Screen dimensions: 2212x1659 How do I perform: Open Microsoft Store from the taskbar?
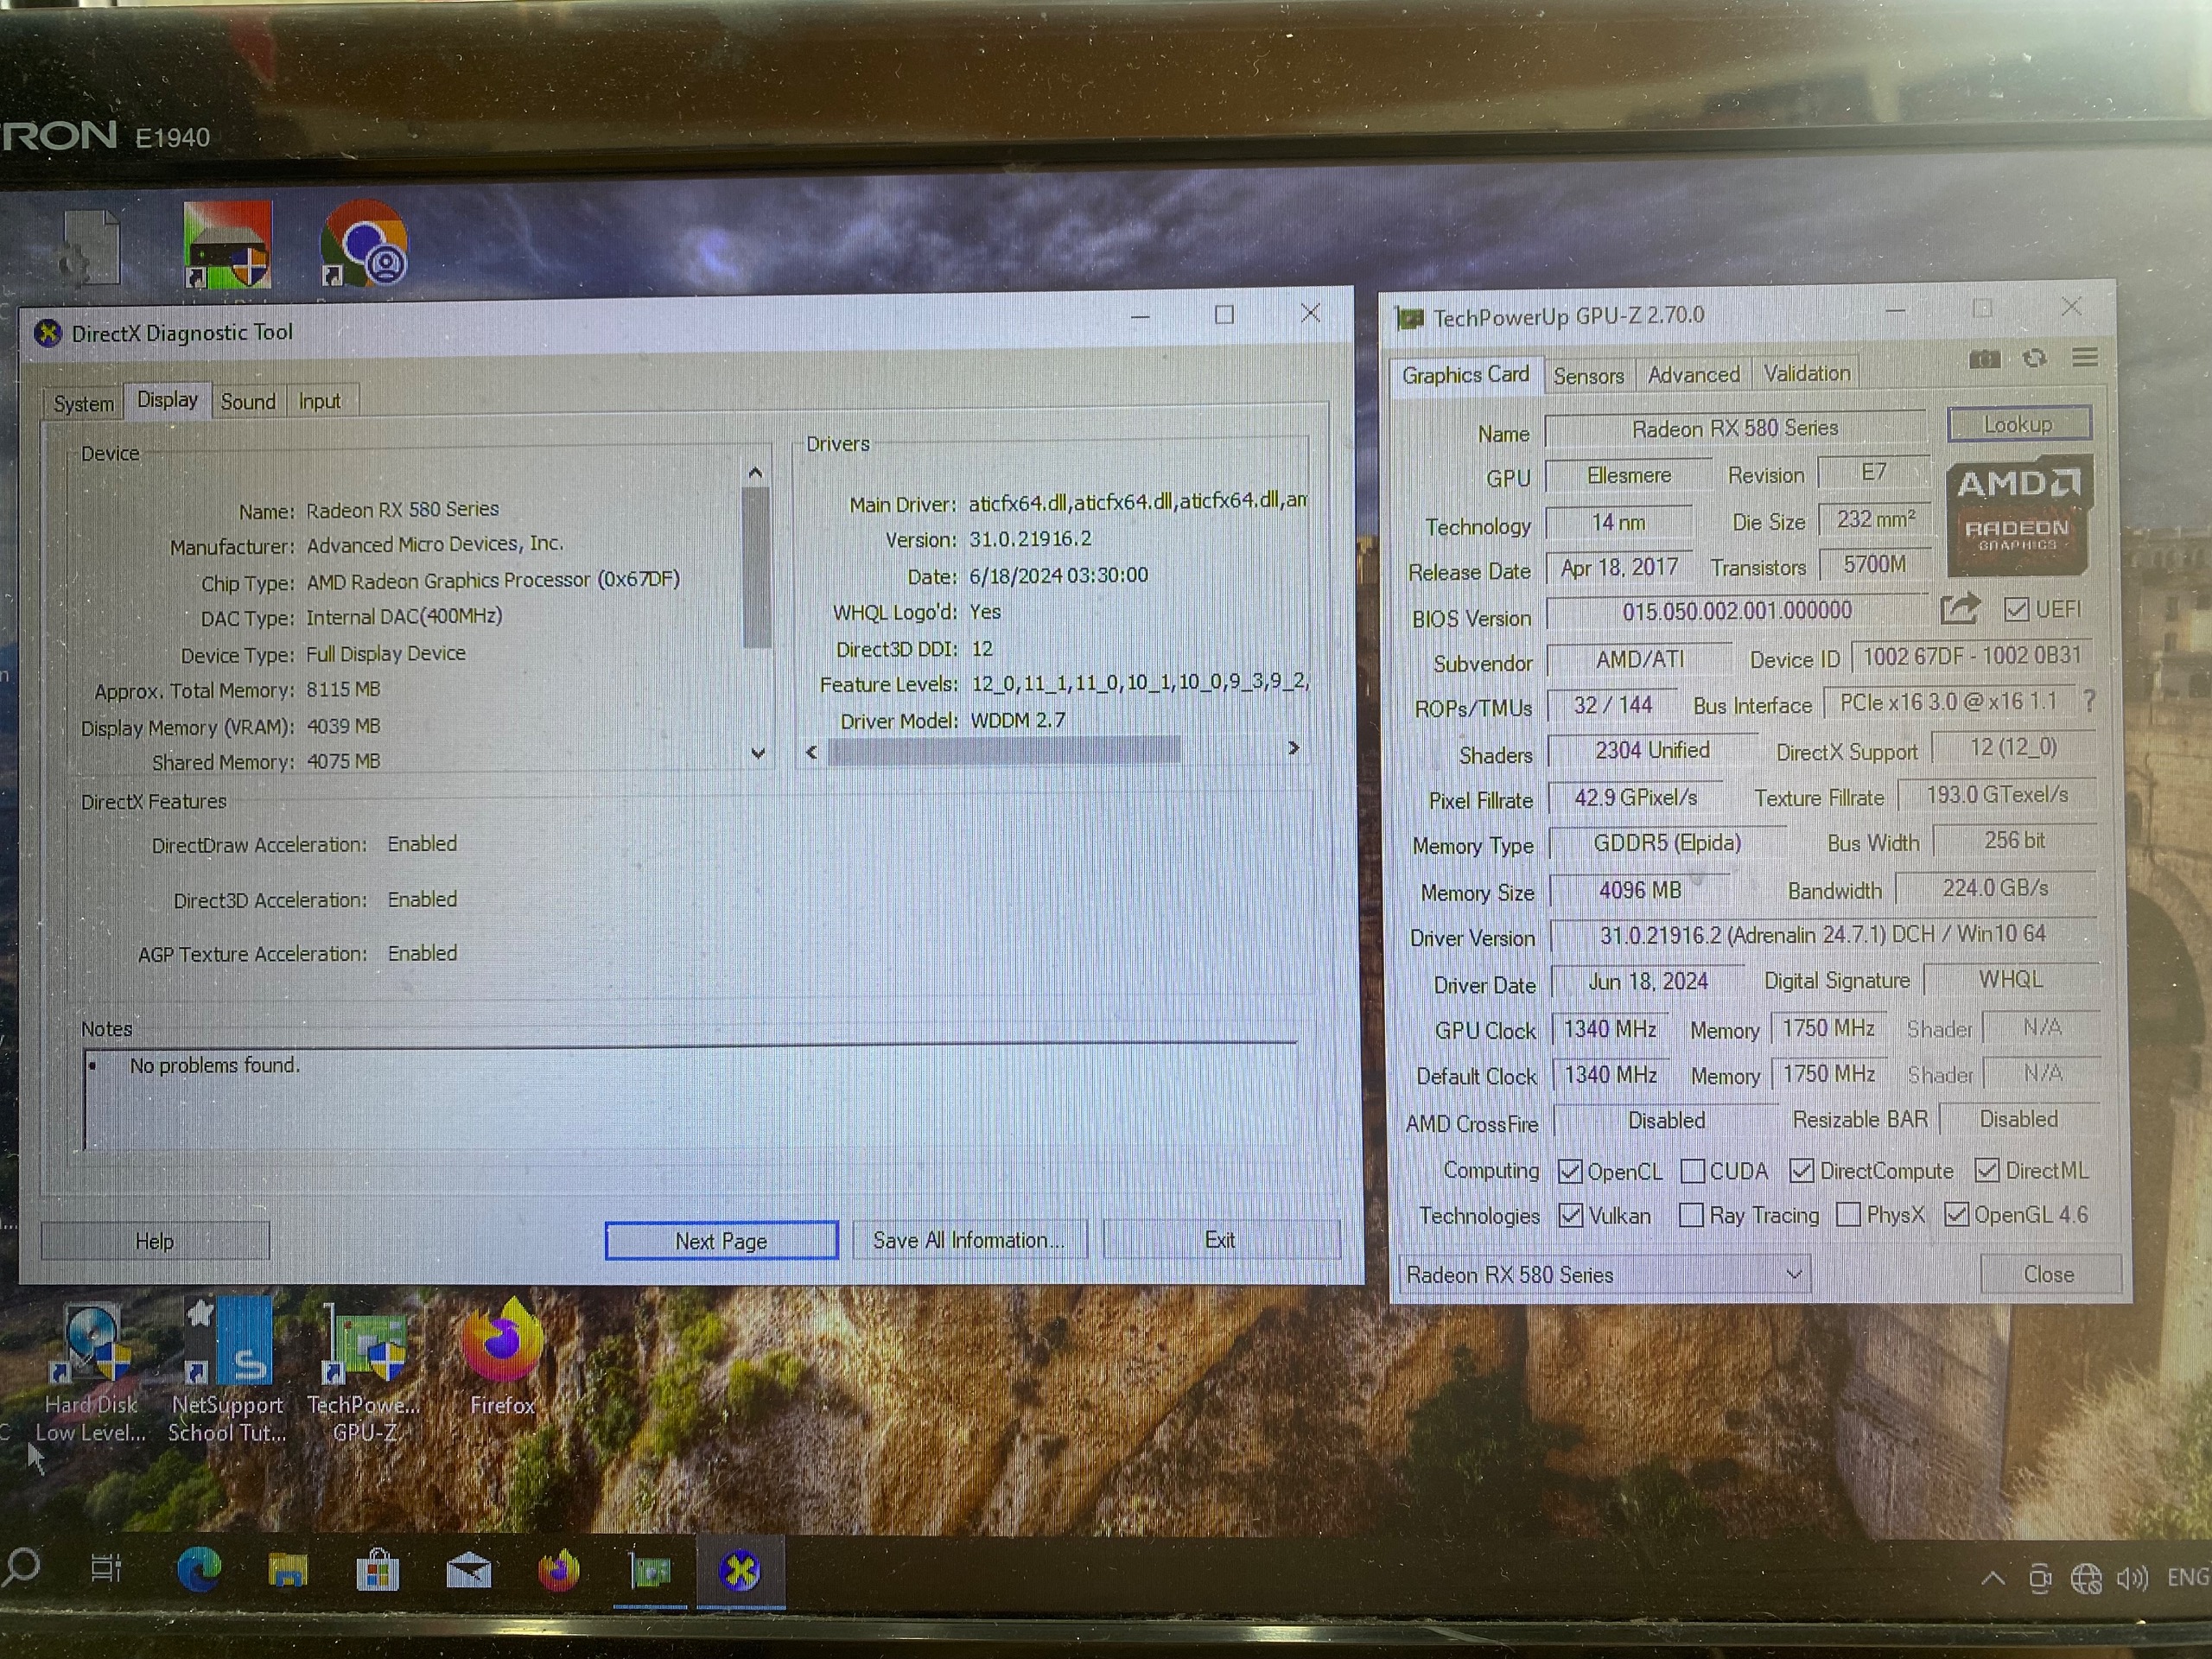coord(378,1570)
